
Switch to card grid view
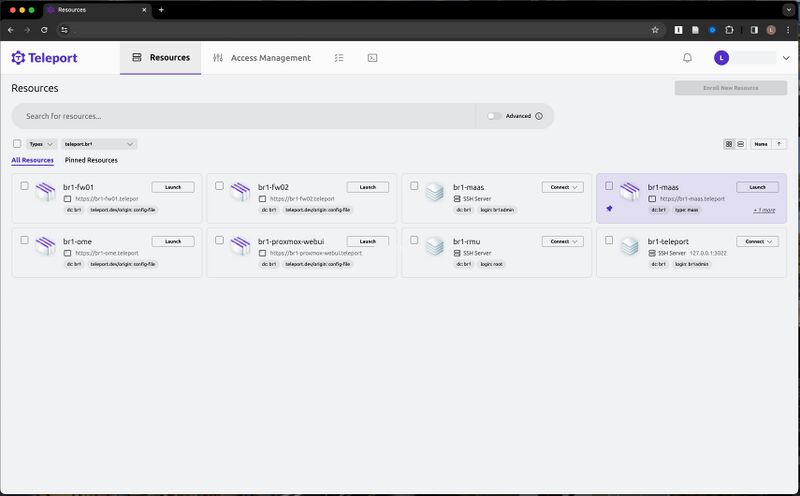pyautogui.click(x=729, y=144)
